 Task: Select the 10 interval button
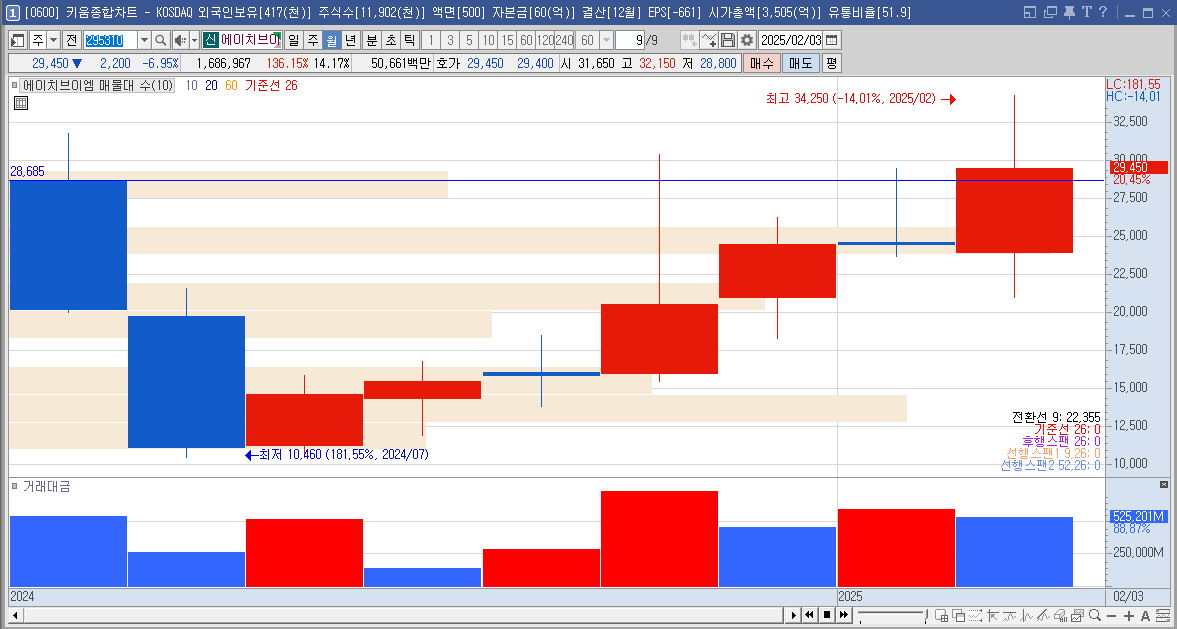pos(488,40)
